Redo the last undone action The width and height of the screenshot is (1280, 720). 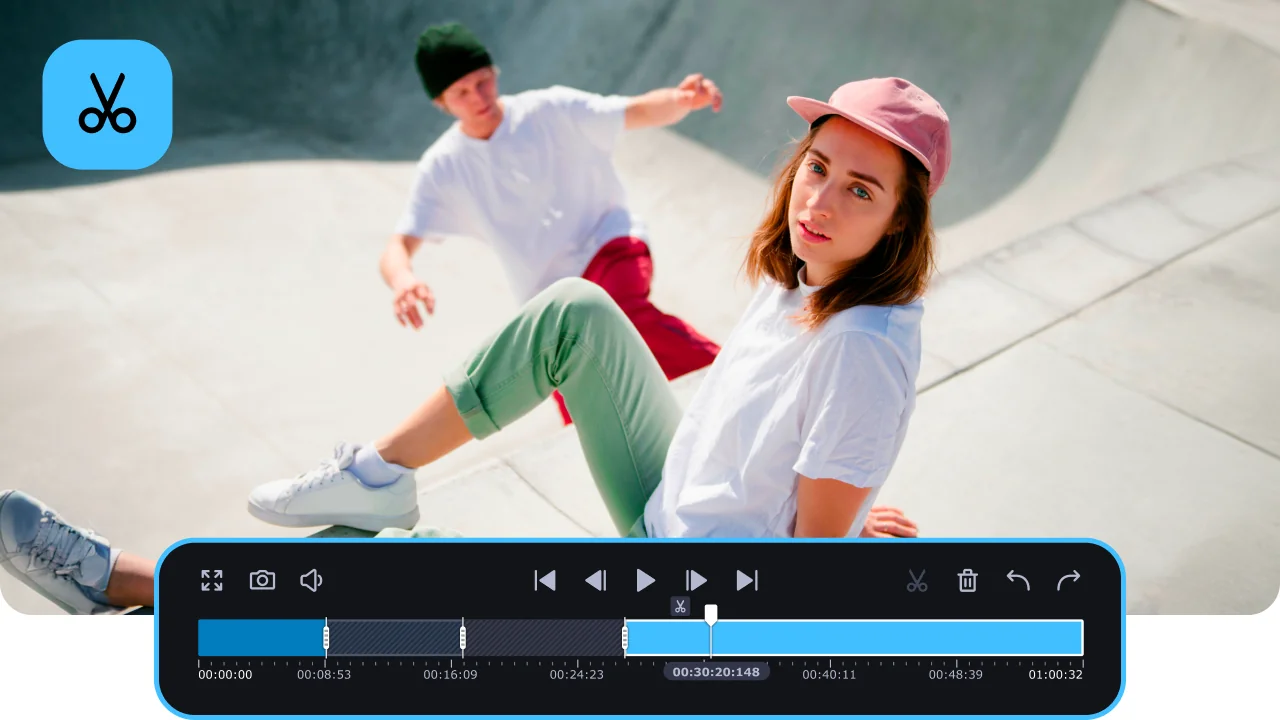(1069, 580)
